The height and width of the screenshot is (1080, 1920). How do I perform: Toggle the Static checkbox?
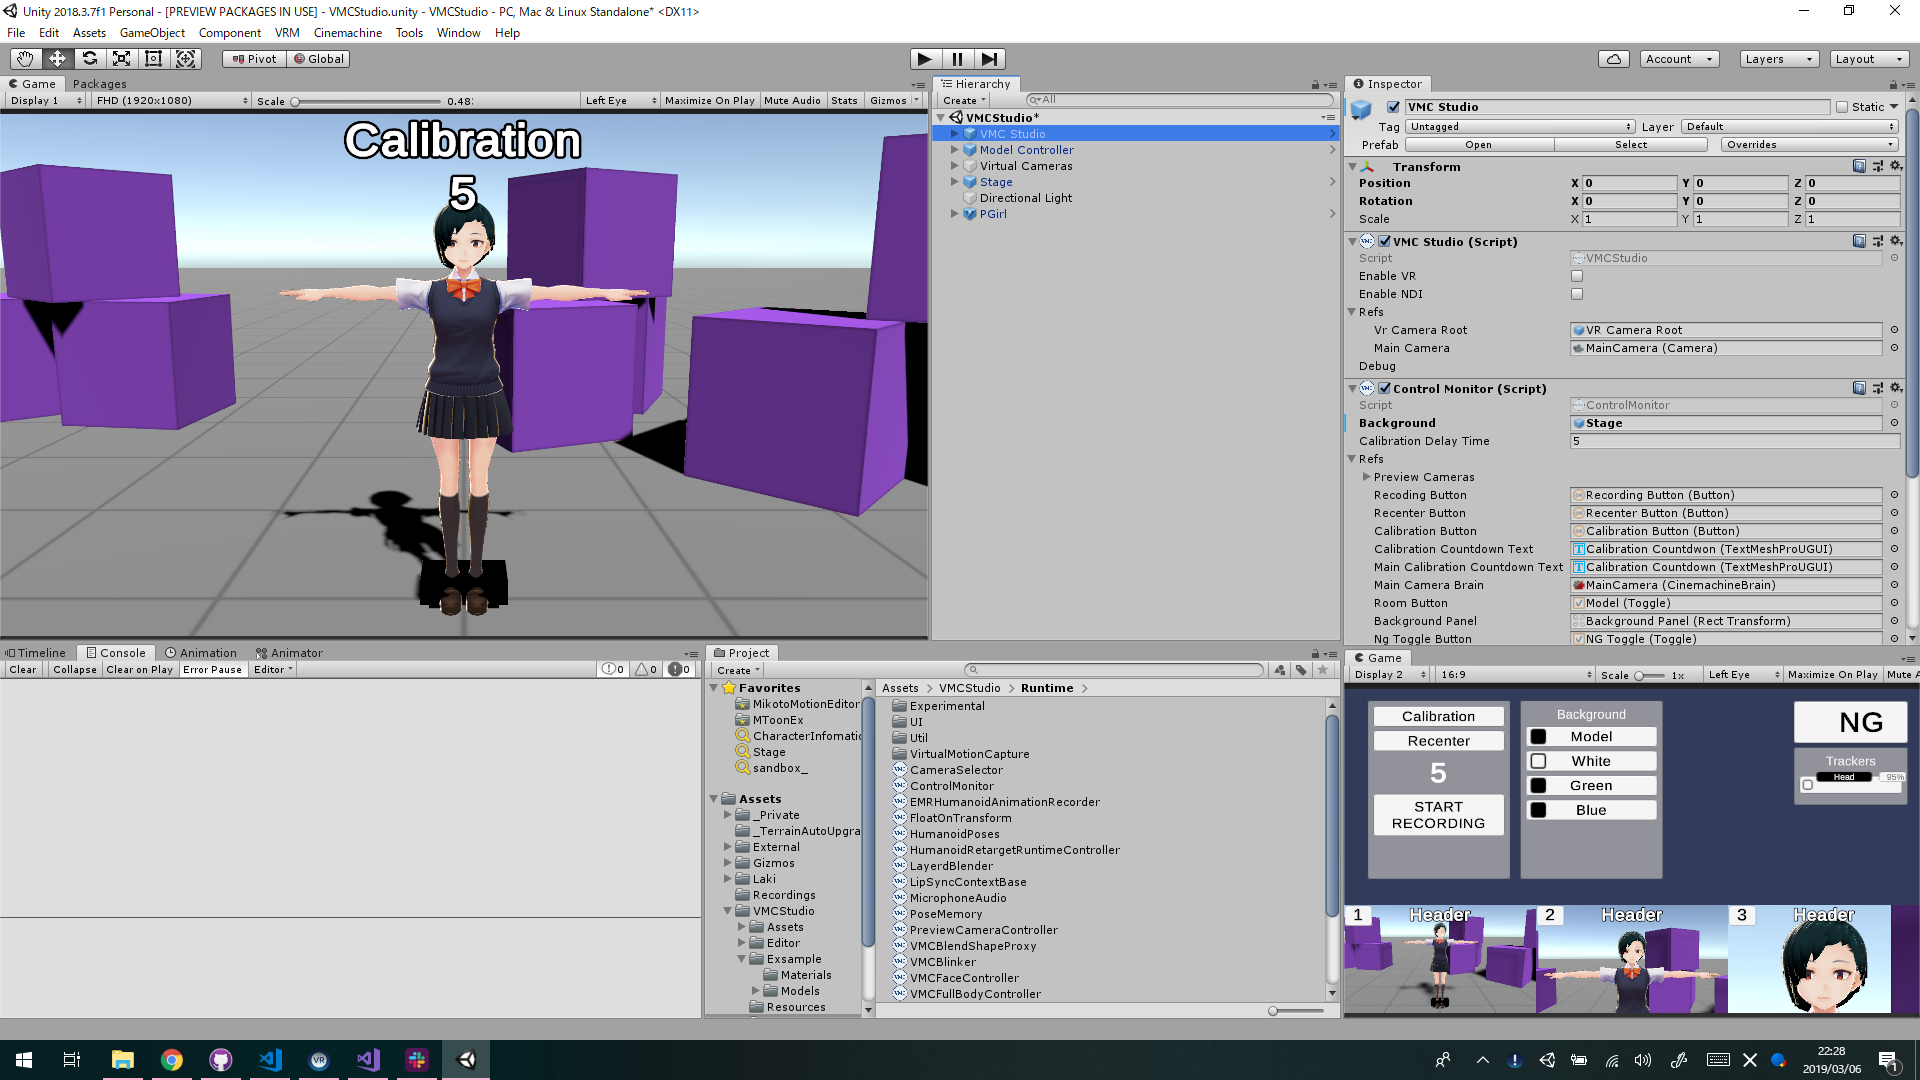pyautogui.click(x=1842, y=107)
